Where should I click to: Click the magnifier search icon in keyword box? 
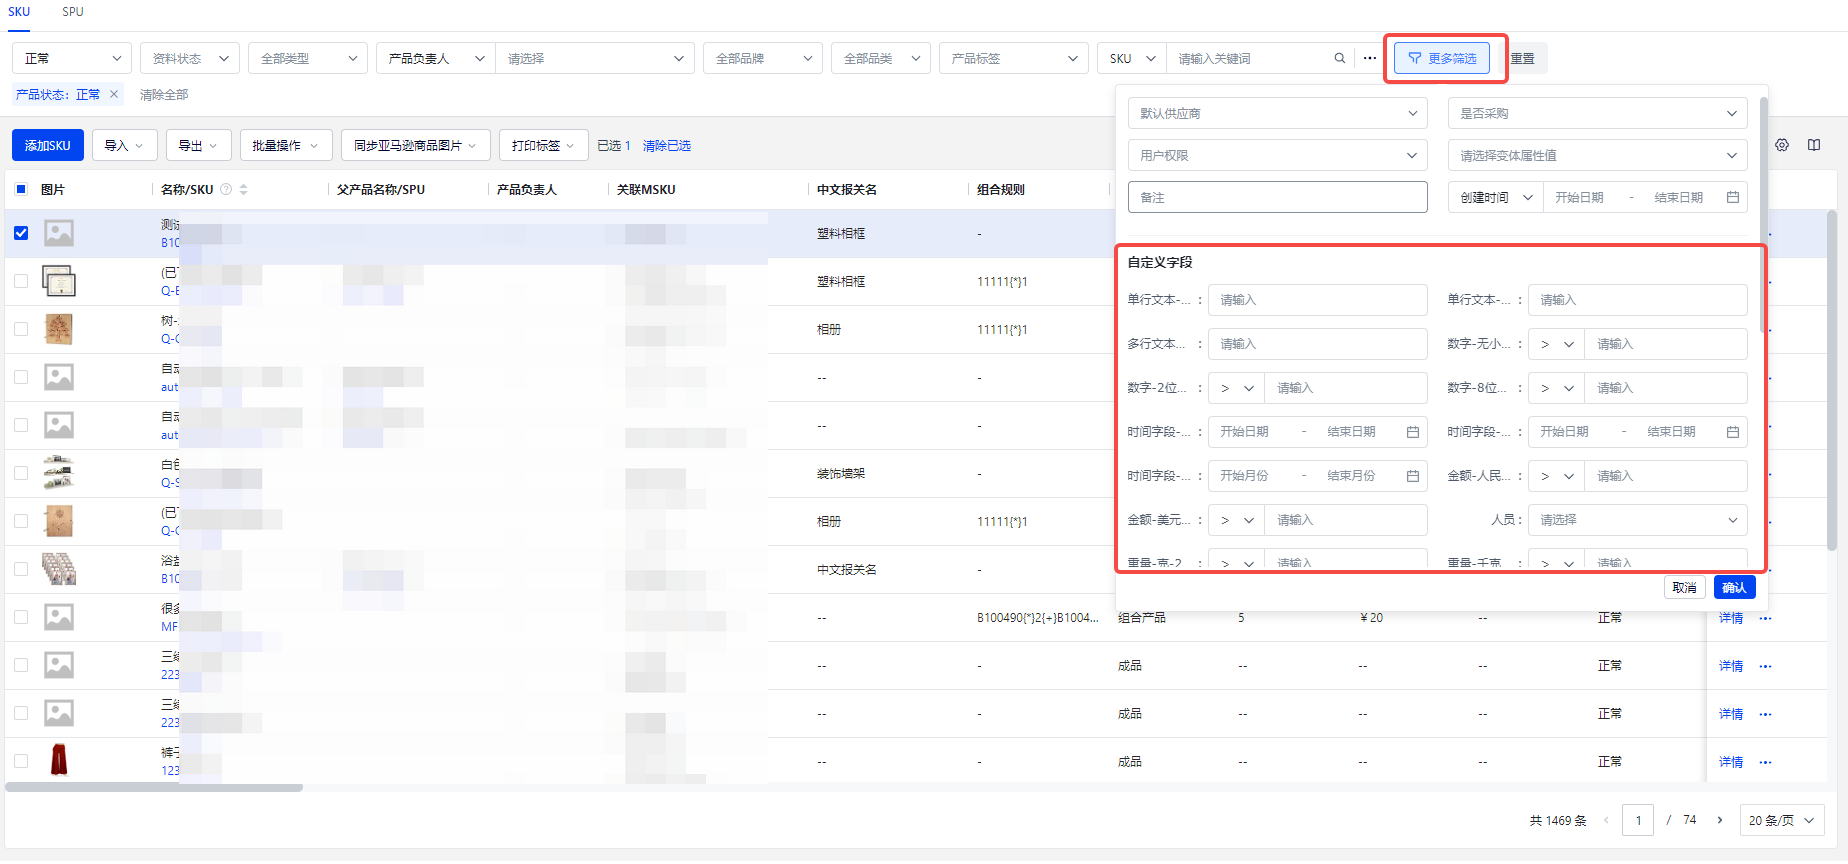coord(1339,58)
